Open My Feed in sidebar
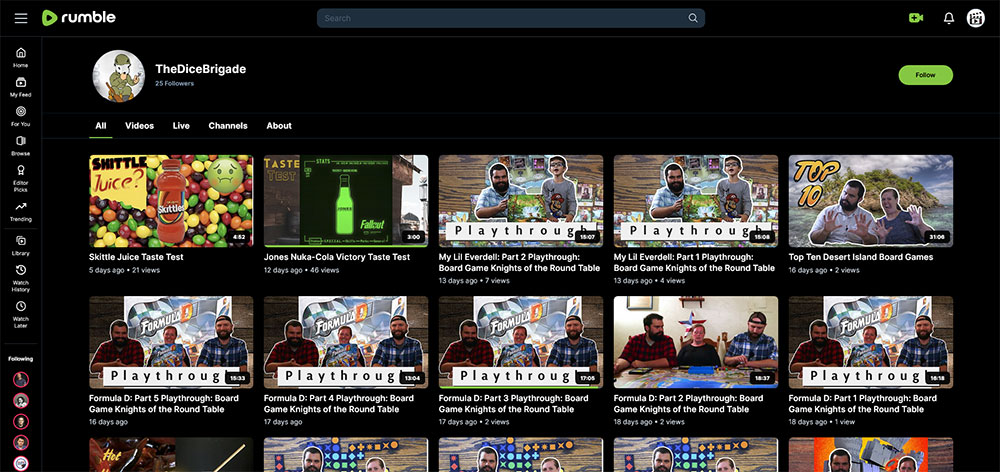 tap(20, 87)
